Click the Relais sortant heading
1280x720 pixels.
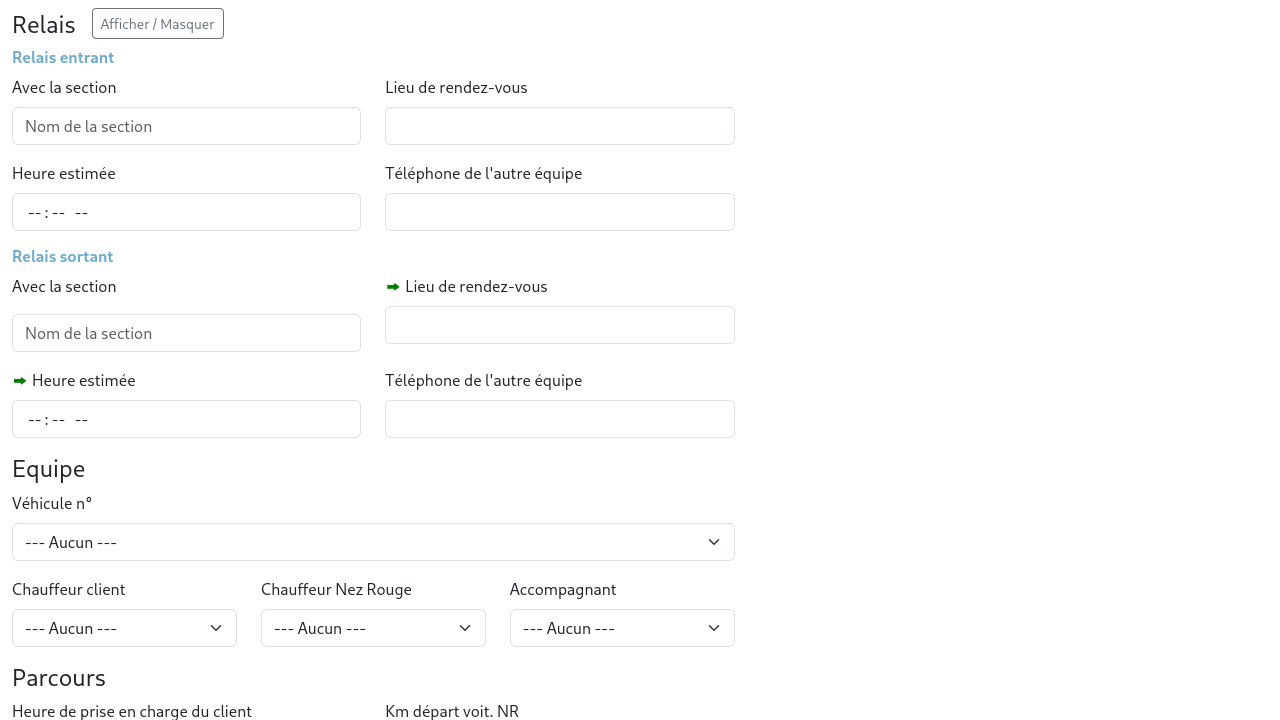(62, 257)
